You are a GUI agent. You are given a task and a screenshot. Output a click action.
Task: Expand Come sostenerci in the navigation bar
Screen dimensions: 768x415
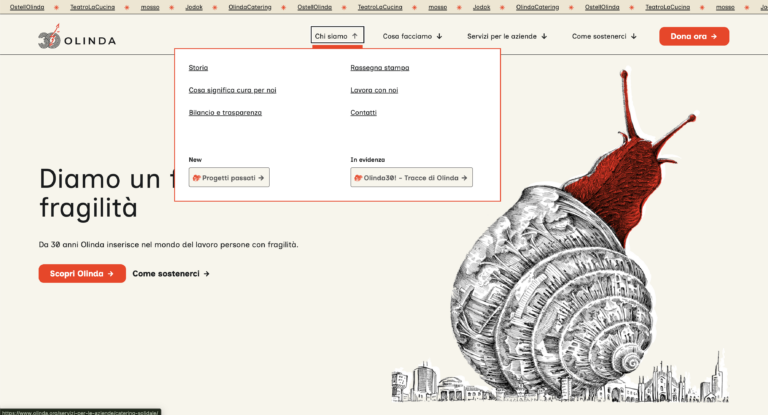click(604, 36)
